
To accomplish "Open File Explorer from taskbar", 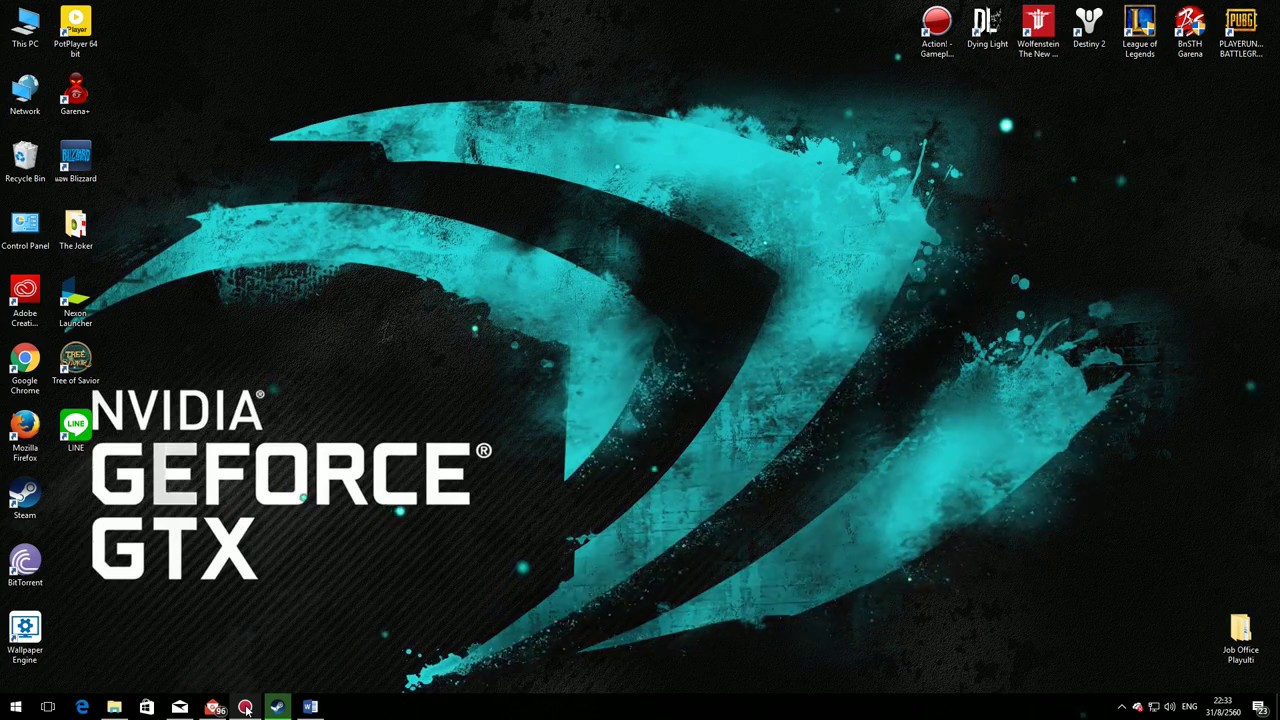I will [114, 707].
